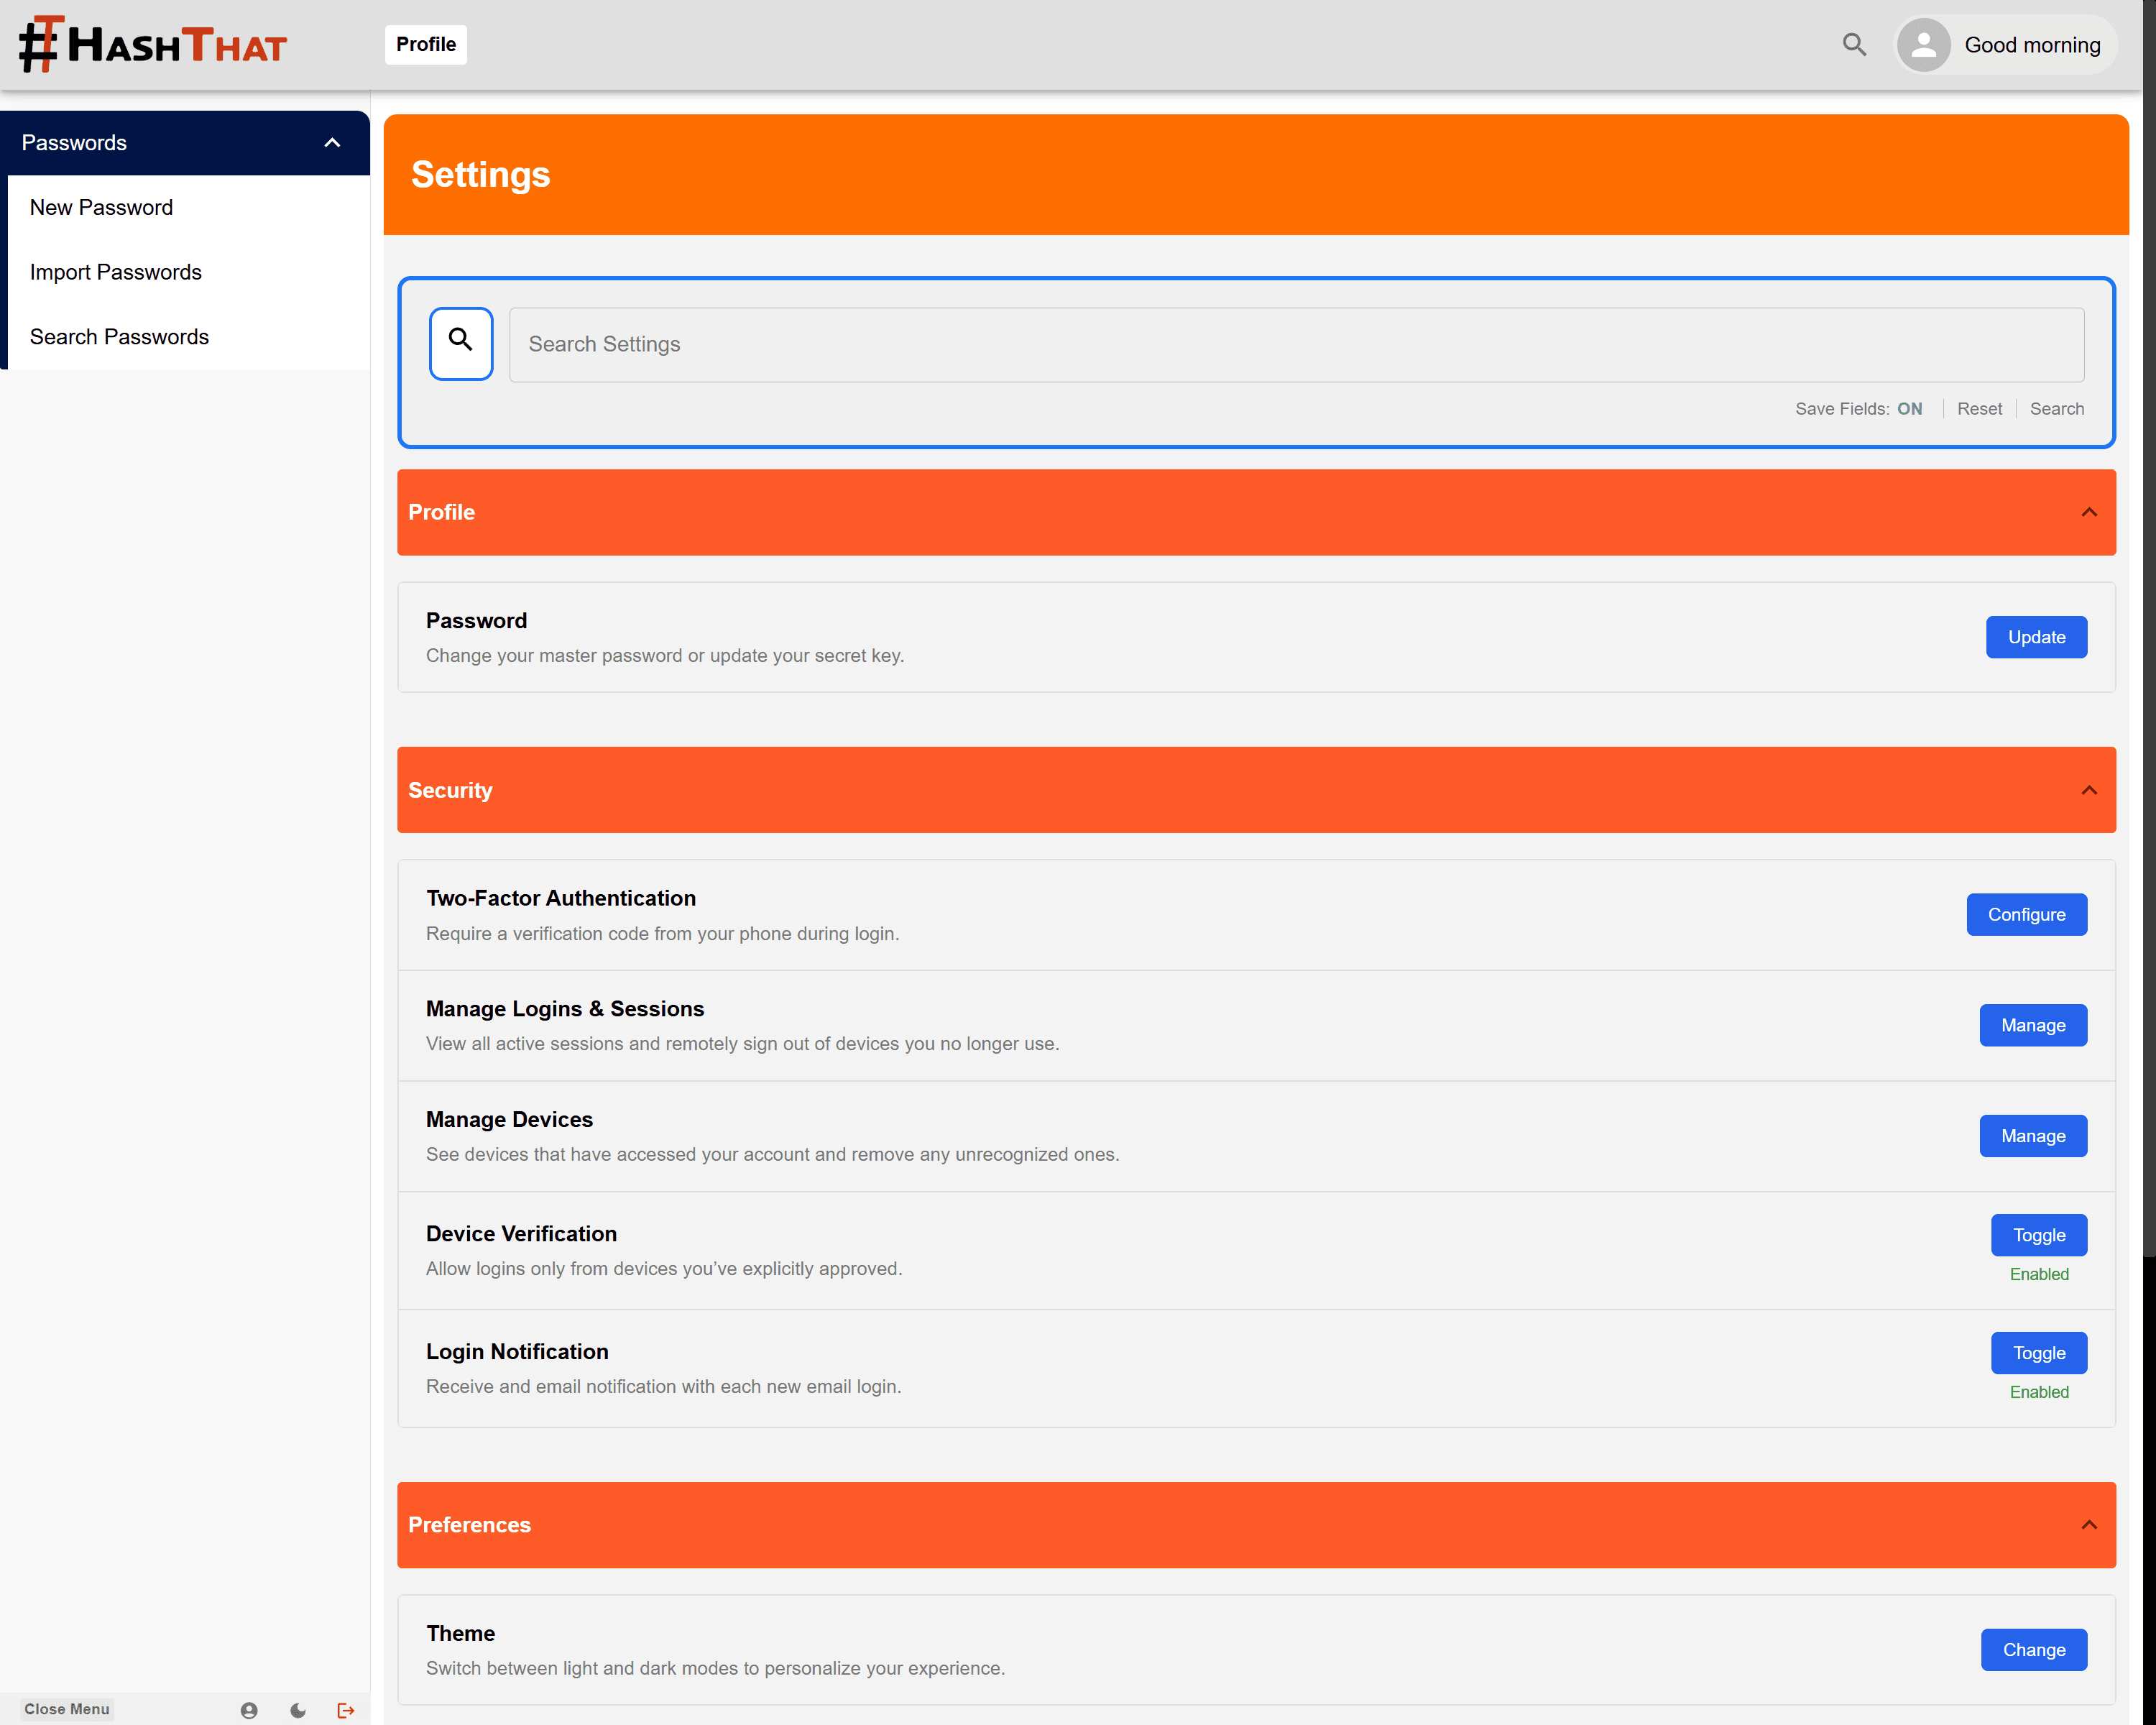Open New Password in sidebar

[101, 207]
